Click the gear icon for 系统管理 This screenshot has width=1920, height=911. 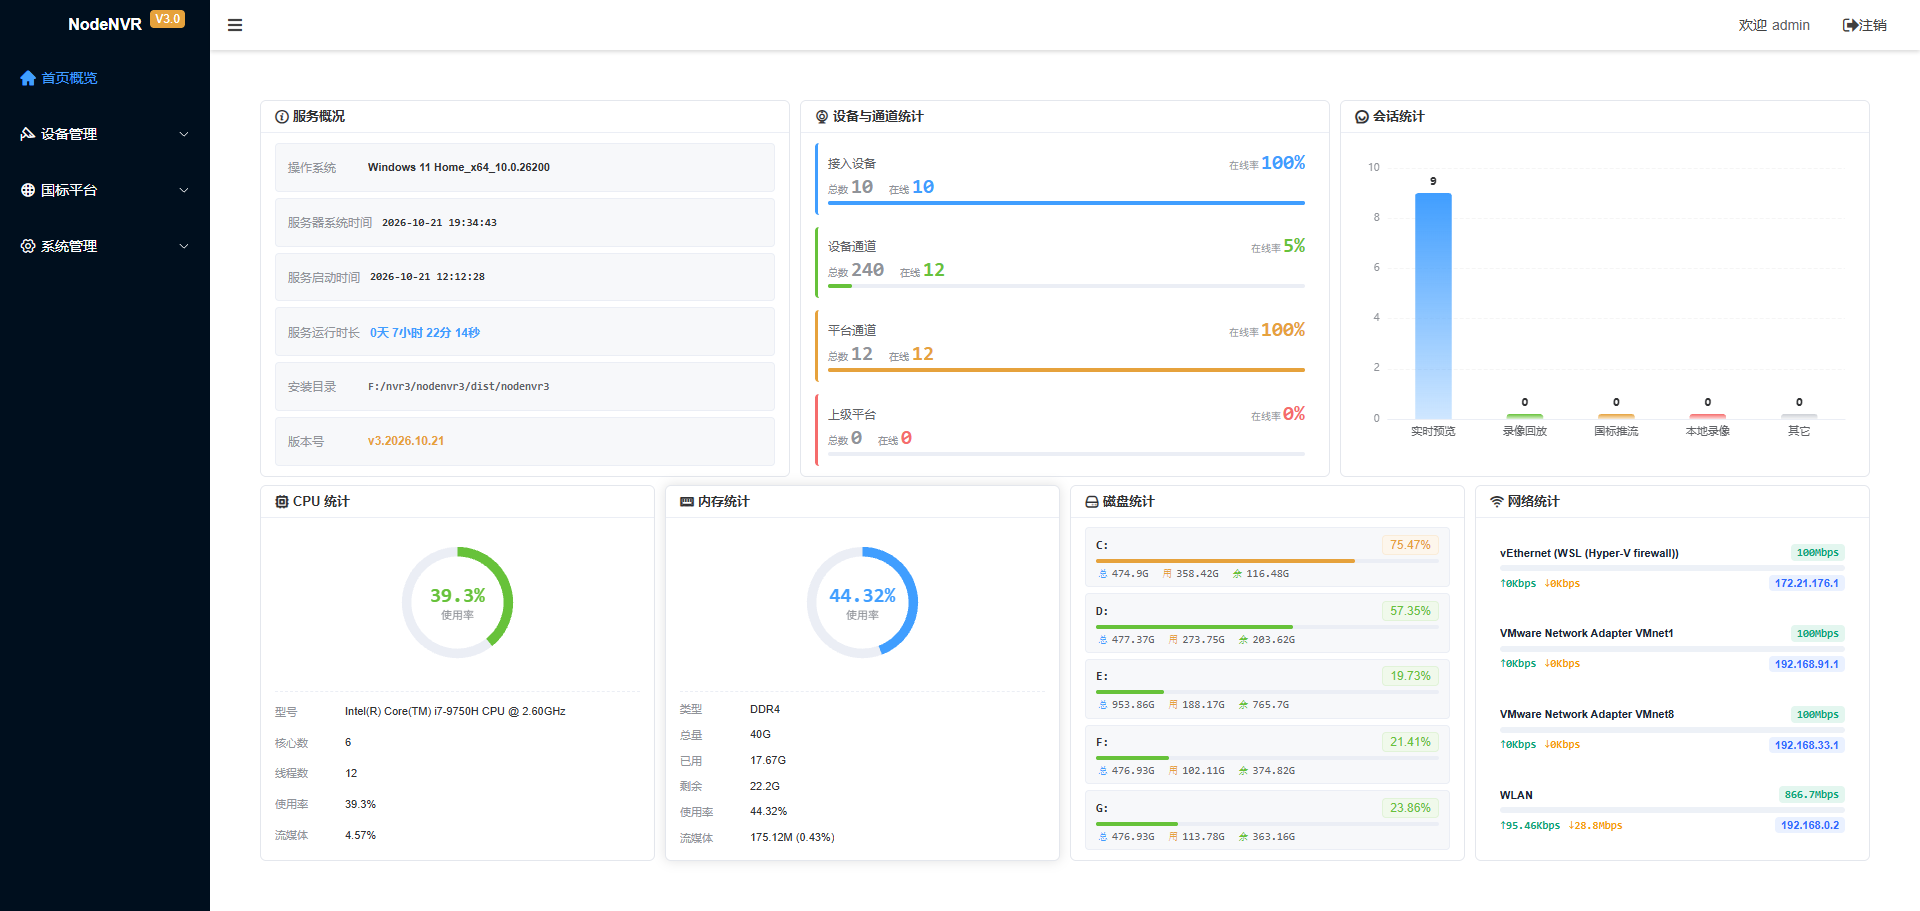[x=28, y=246]
